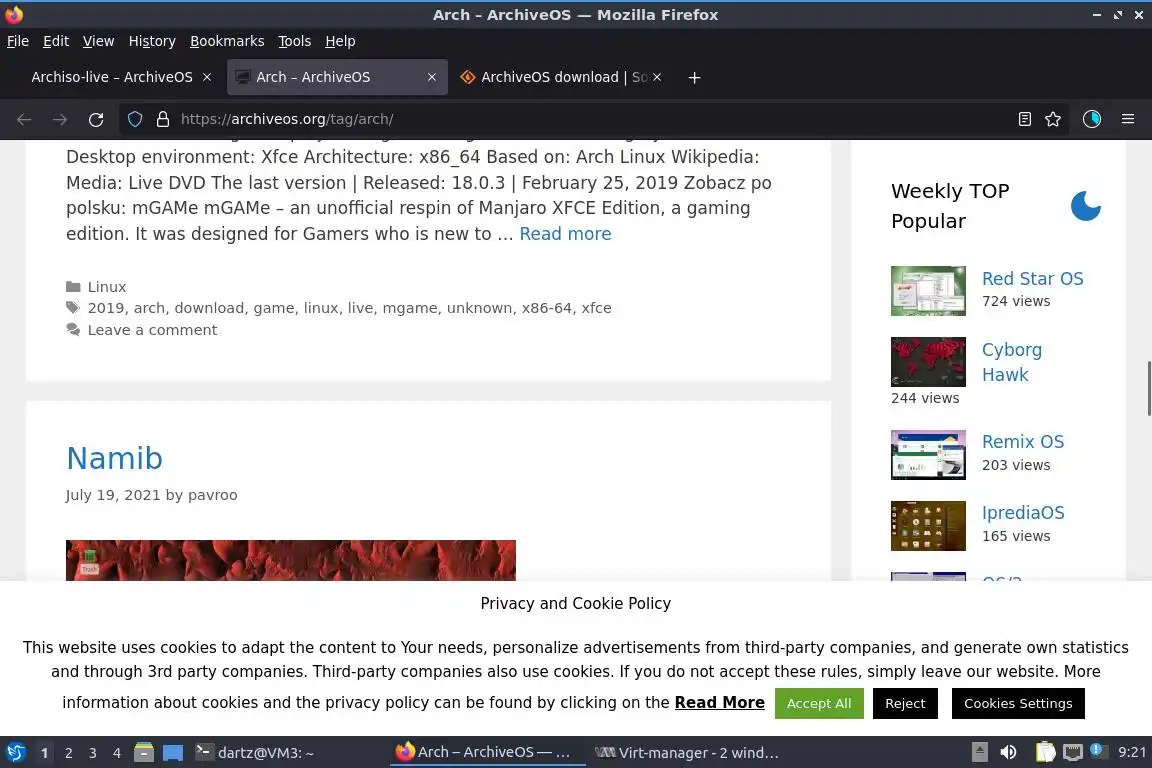Viewport: 1152px width, 768px height.
Task: Switch to Archiso-live – ArchiveOS tab
Action: pos(112,77)
